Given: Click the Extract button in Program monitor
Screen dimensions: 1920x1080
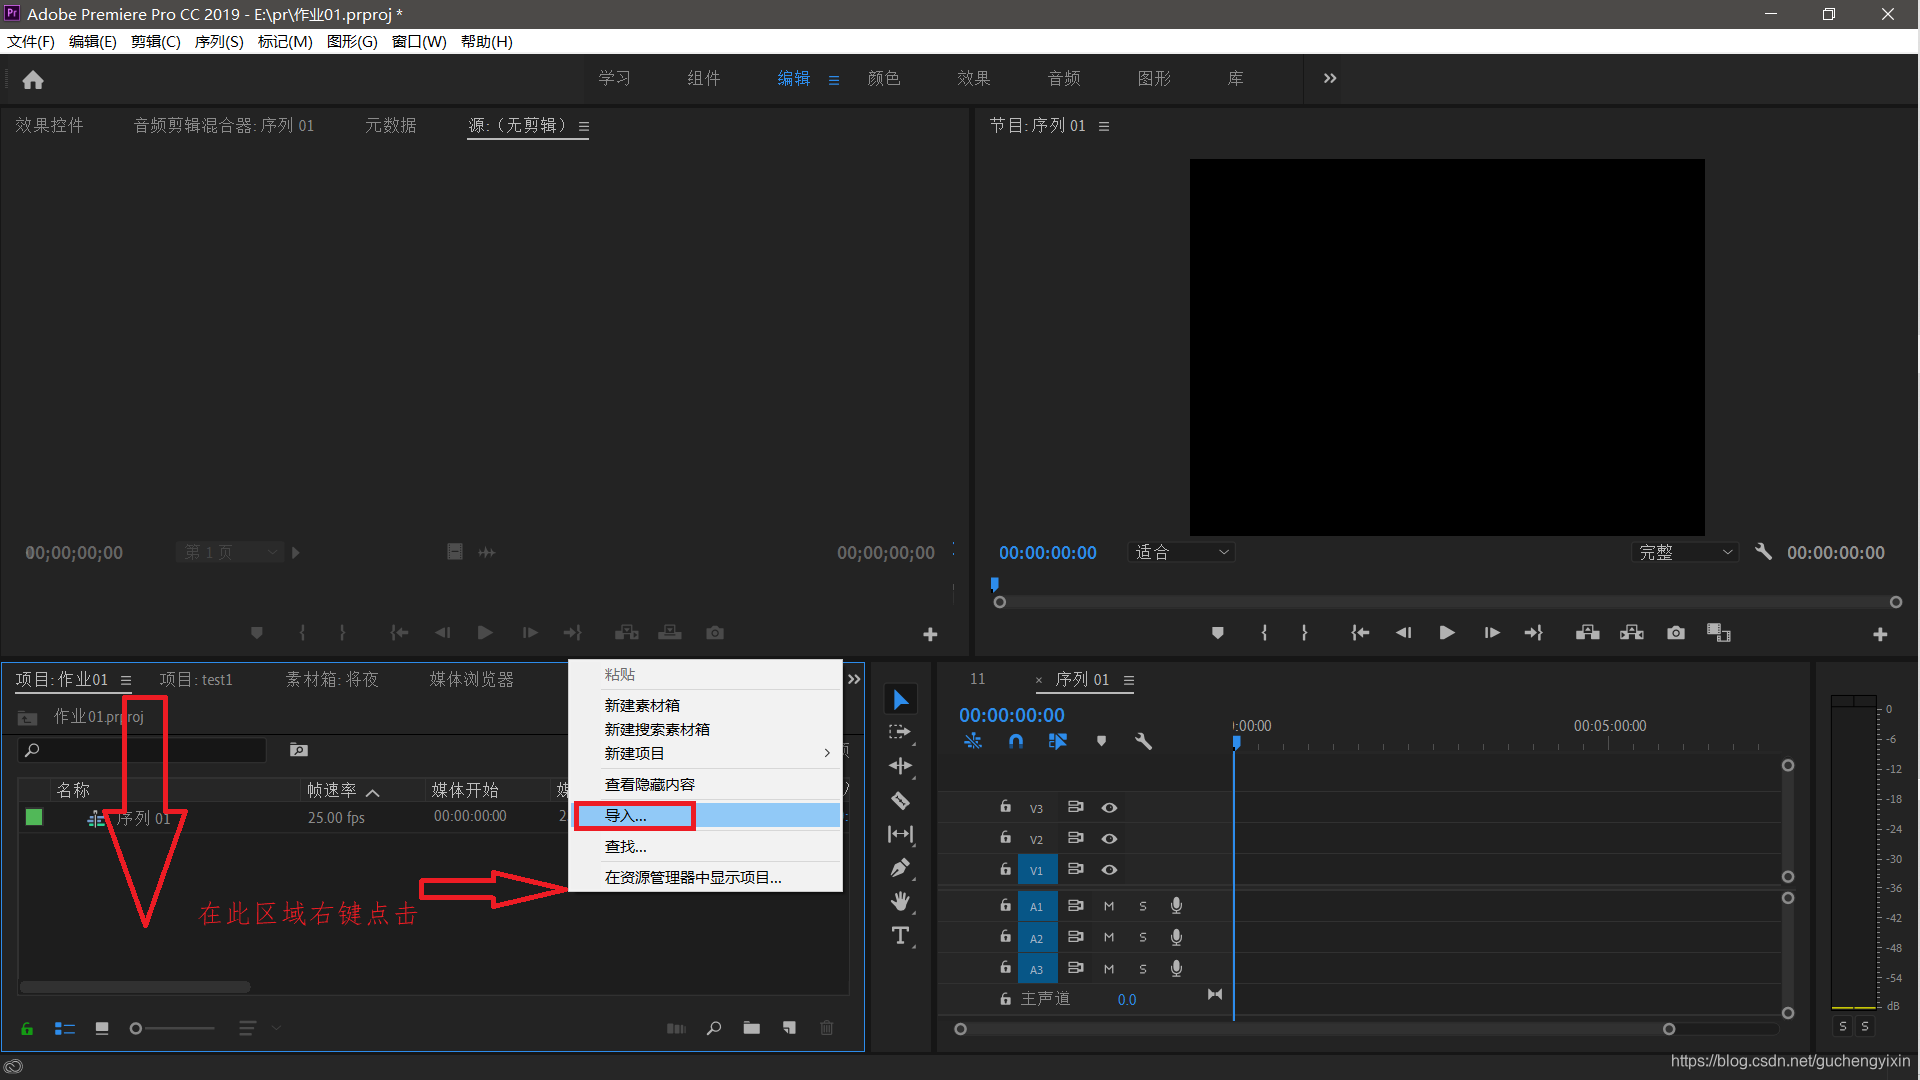Looking at the screenshot, I should click(1632, 633).
